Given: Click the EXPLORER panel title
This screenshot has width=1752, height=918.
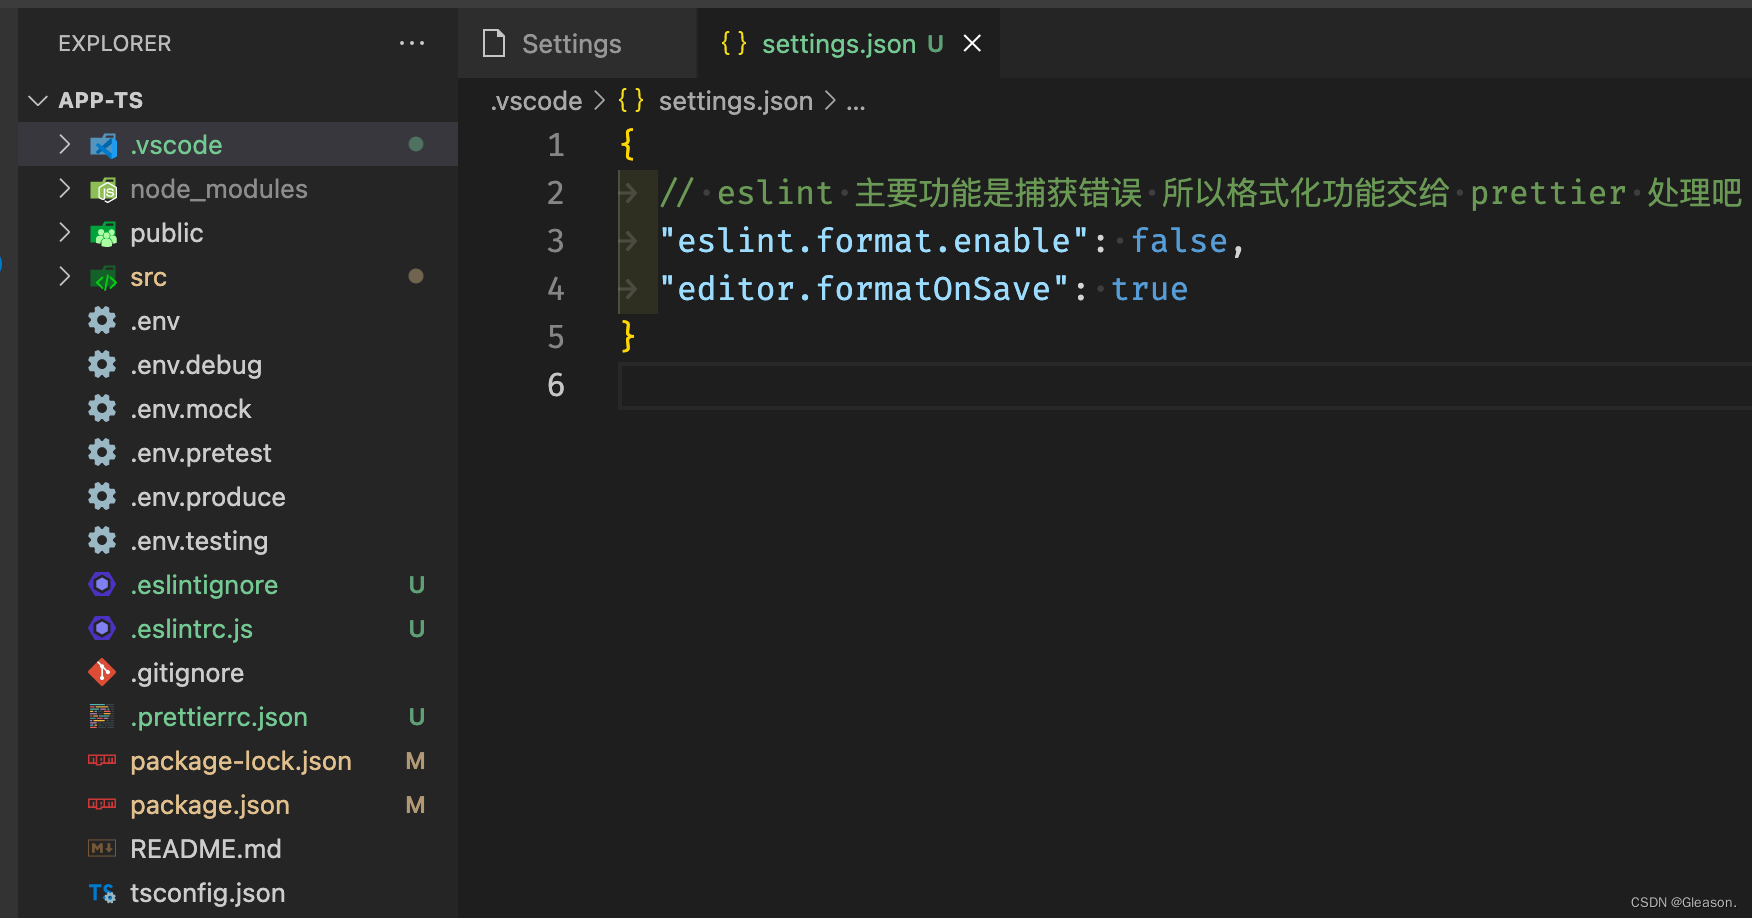Looking at the screenshot, I should 114,43.
